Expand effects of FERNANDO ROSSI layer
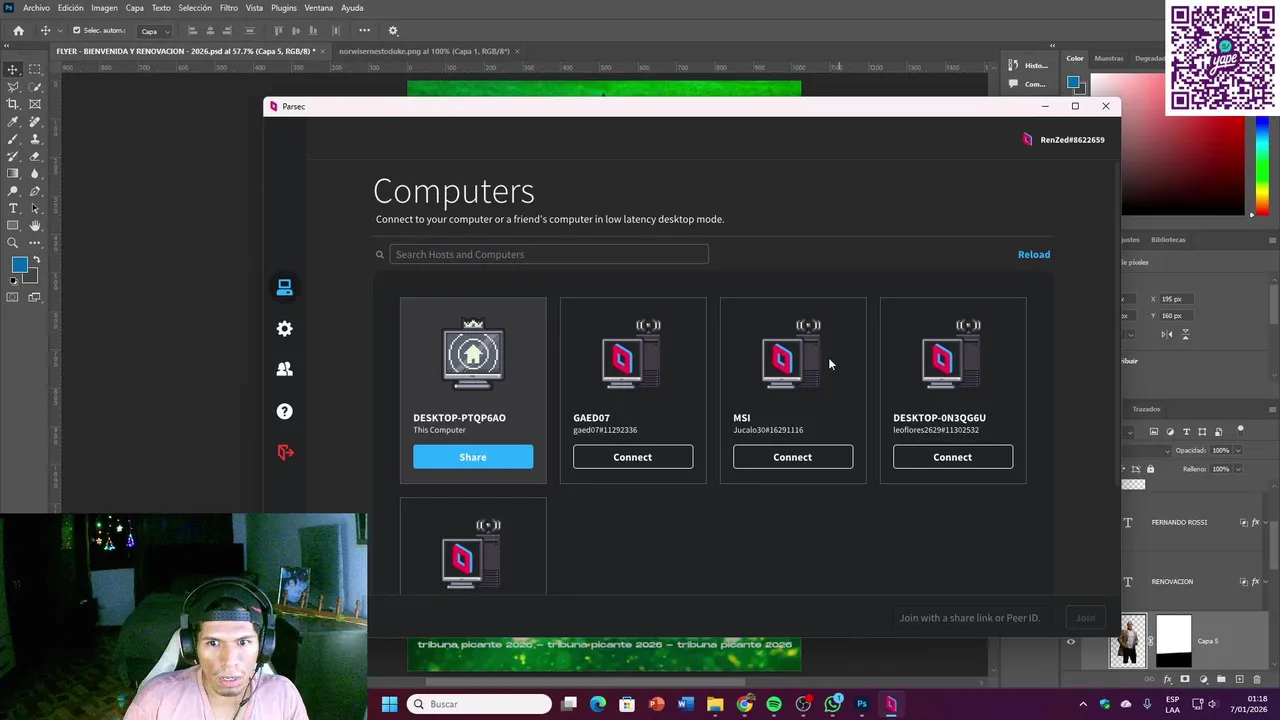This screenshot has height=720, width=1280. [1266, 522]
